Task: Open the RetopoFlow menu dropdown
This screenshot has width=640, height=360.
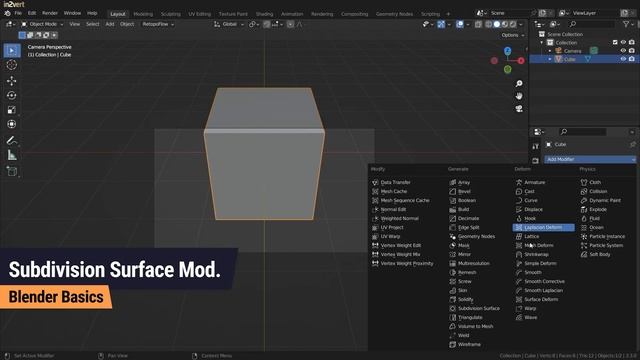Action: click(x=158, y=24)
